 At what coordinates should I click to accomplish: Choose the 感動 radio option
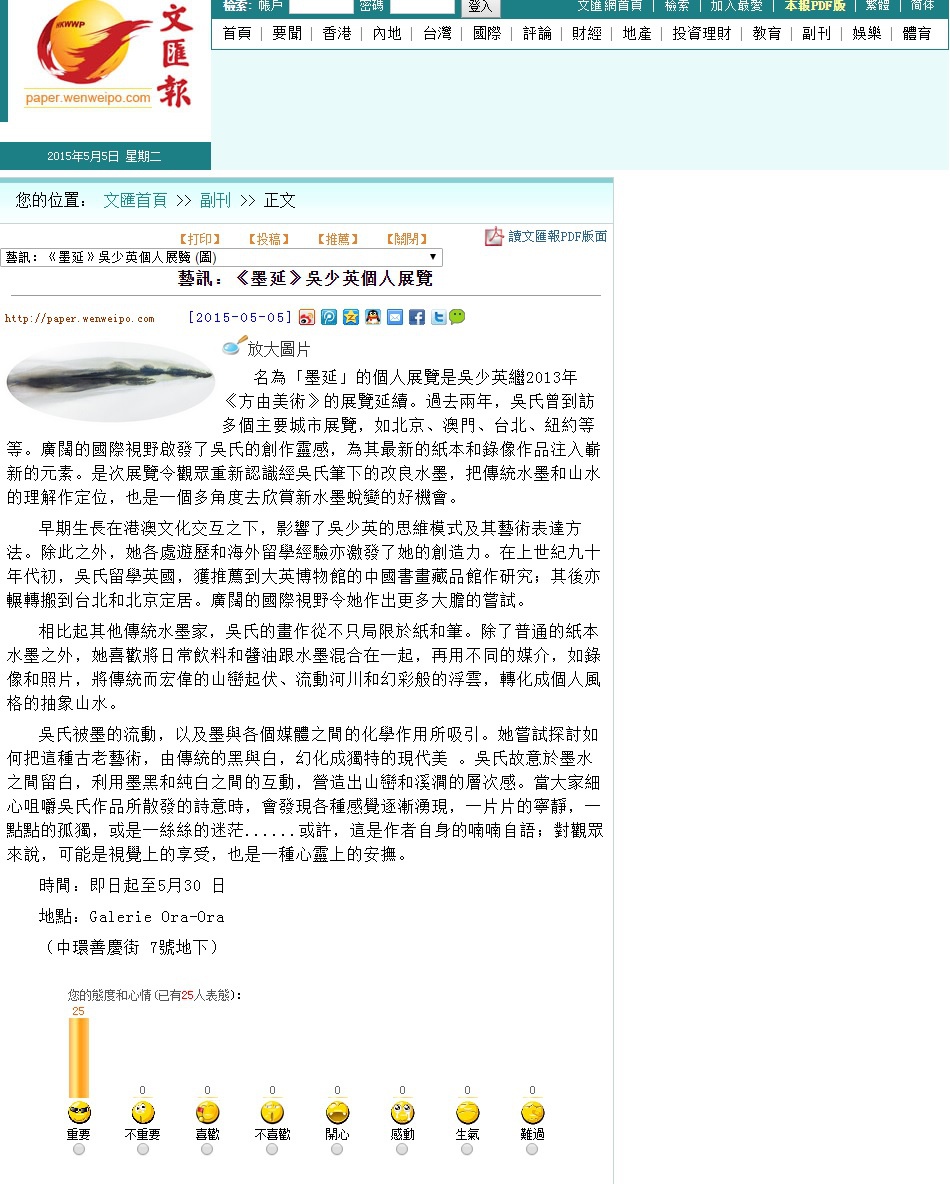tap(402, 1150)
